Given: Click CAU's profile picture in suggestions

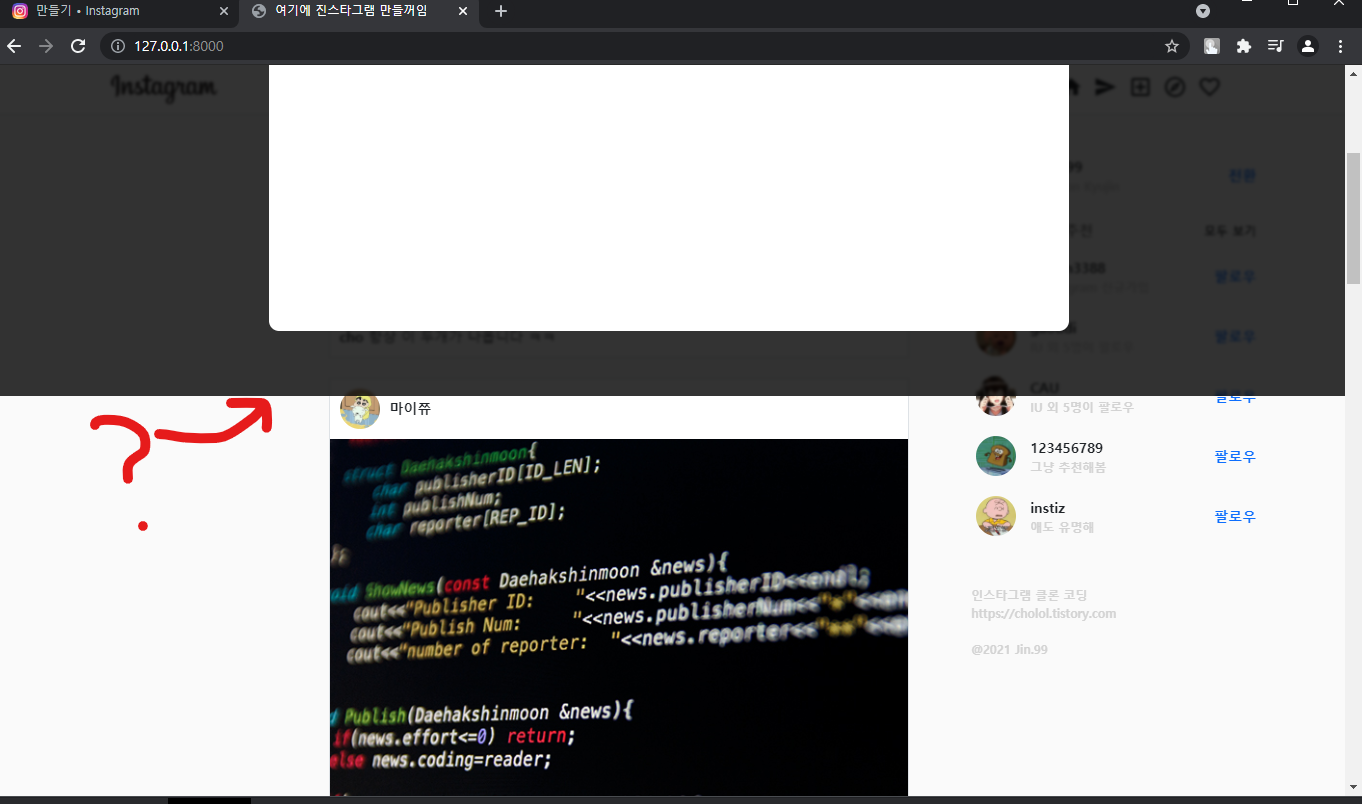Looking at the screenshot, I should 996,396.
